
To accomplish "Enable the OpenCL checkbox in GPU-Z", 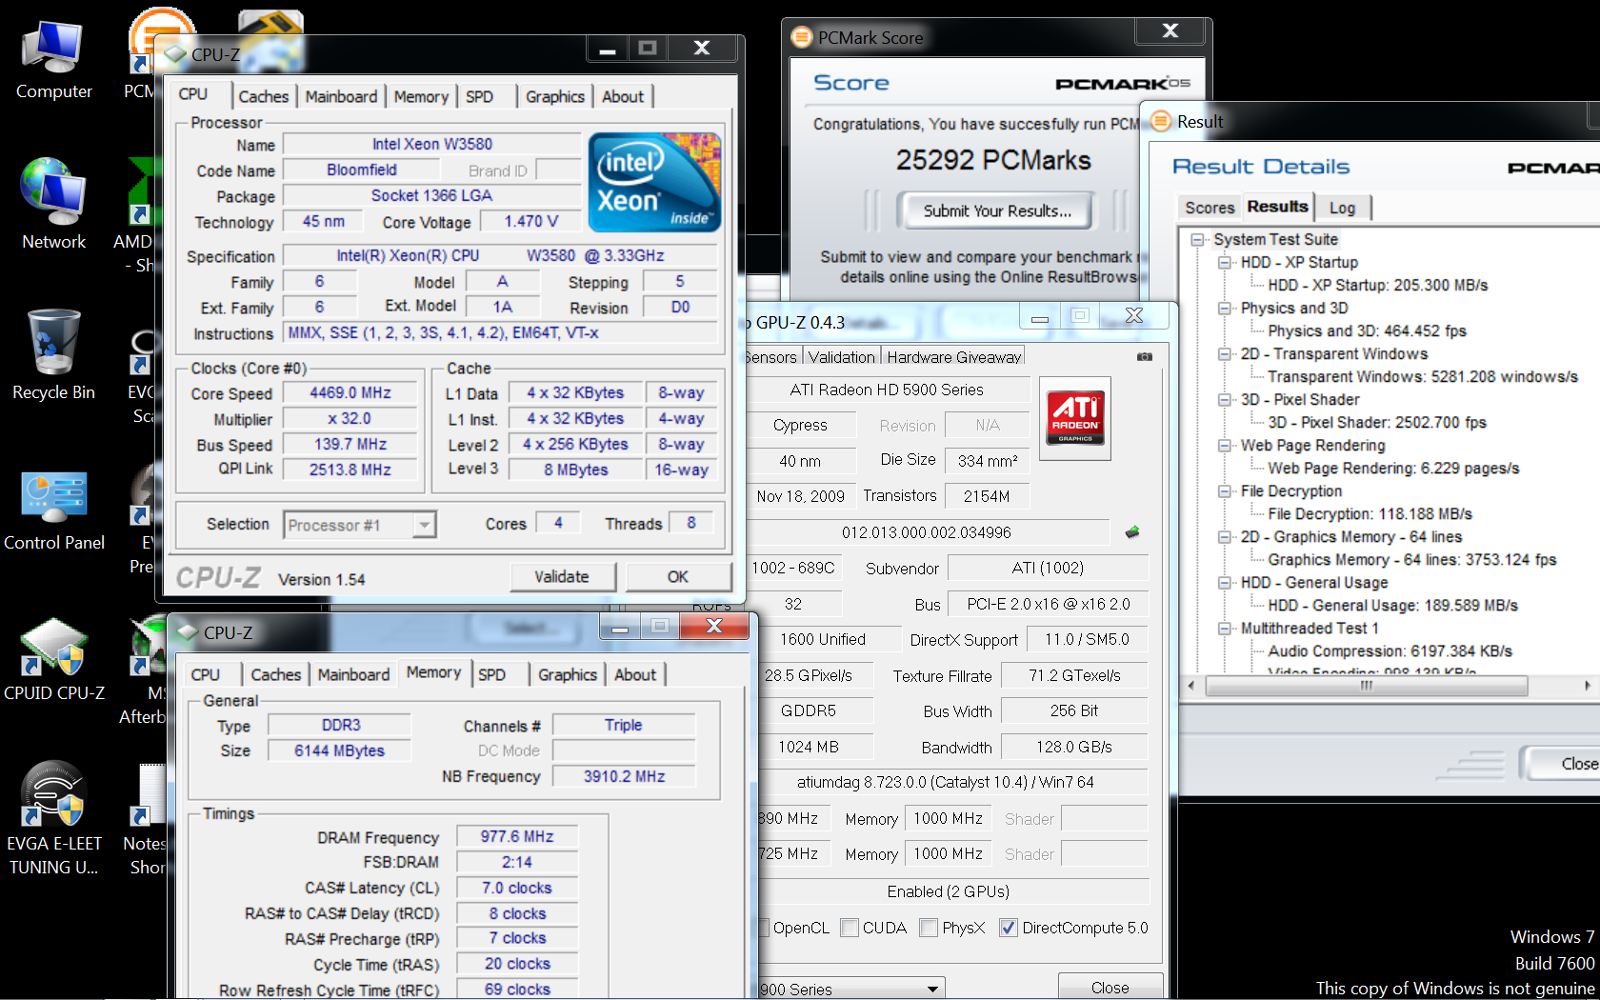I will tap(762, 928).
